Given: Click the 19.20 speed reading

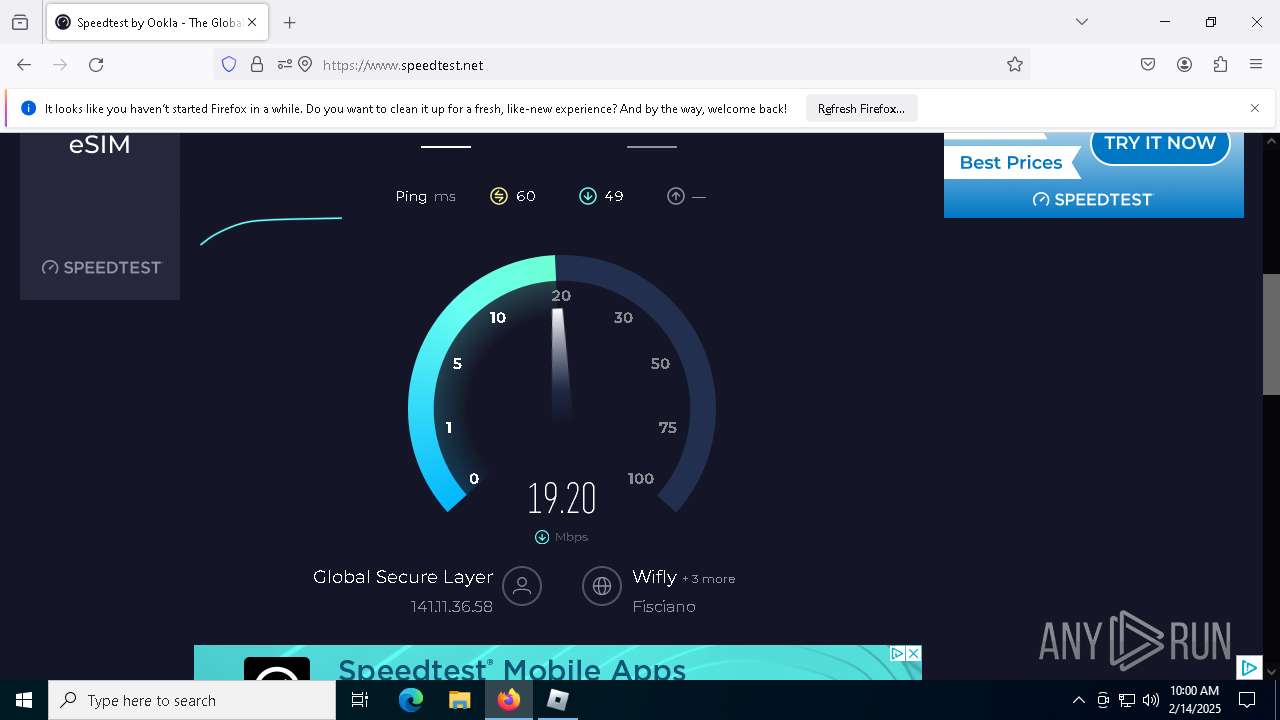Looking at the screenshot, I should [562, 497].
